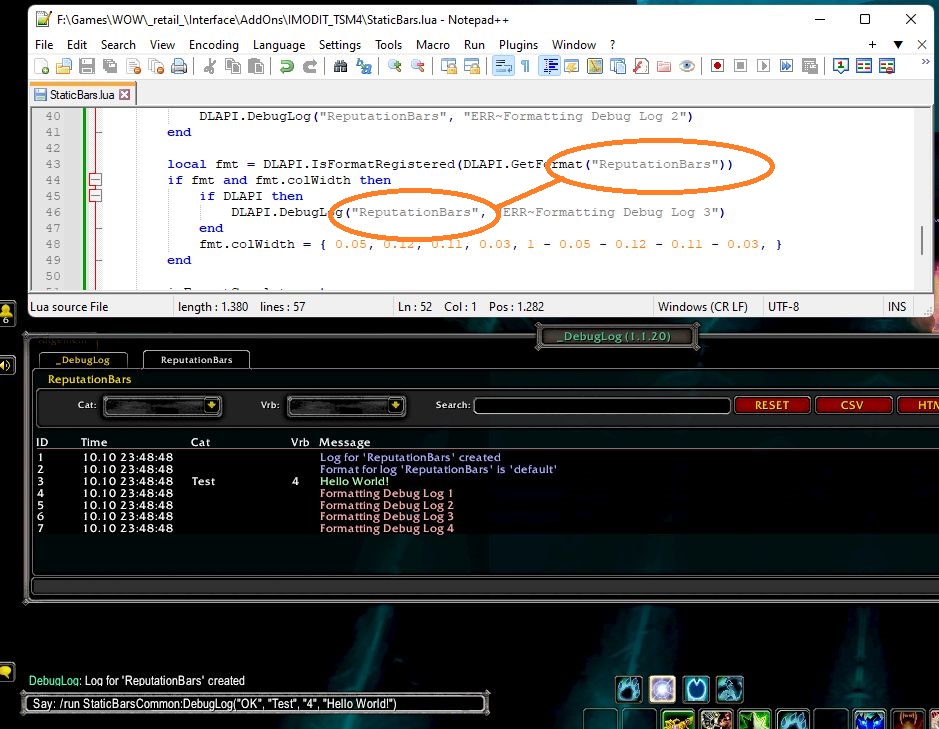
Task: Collapse the fold marker on line 45
Action: click(x=95, y=196)
